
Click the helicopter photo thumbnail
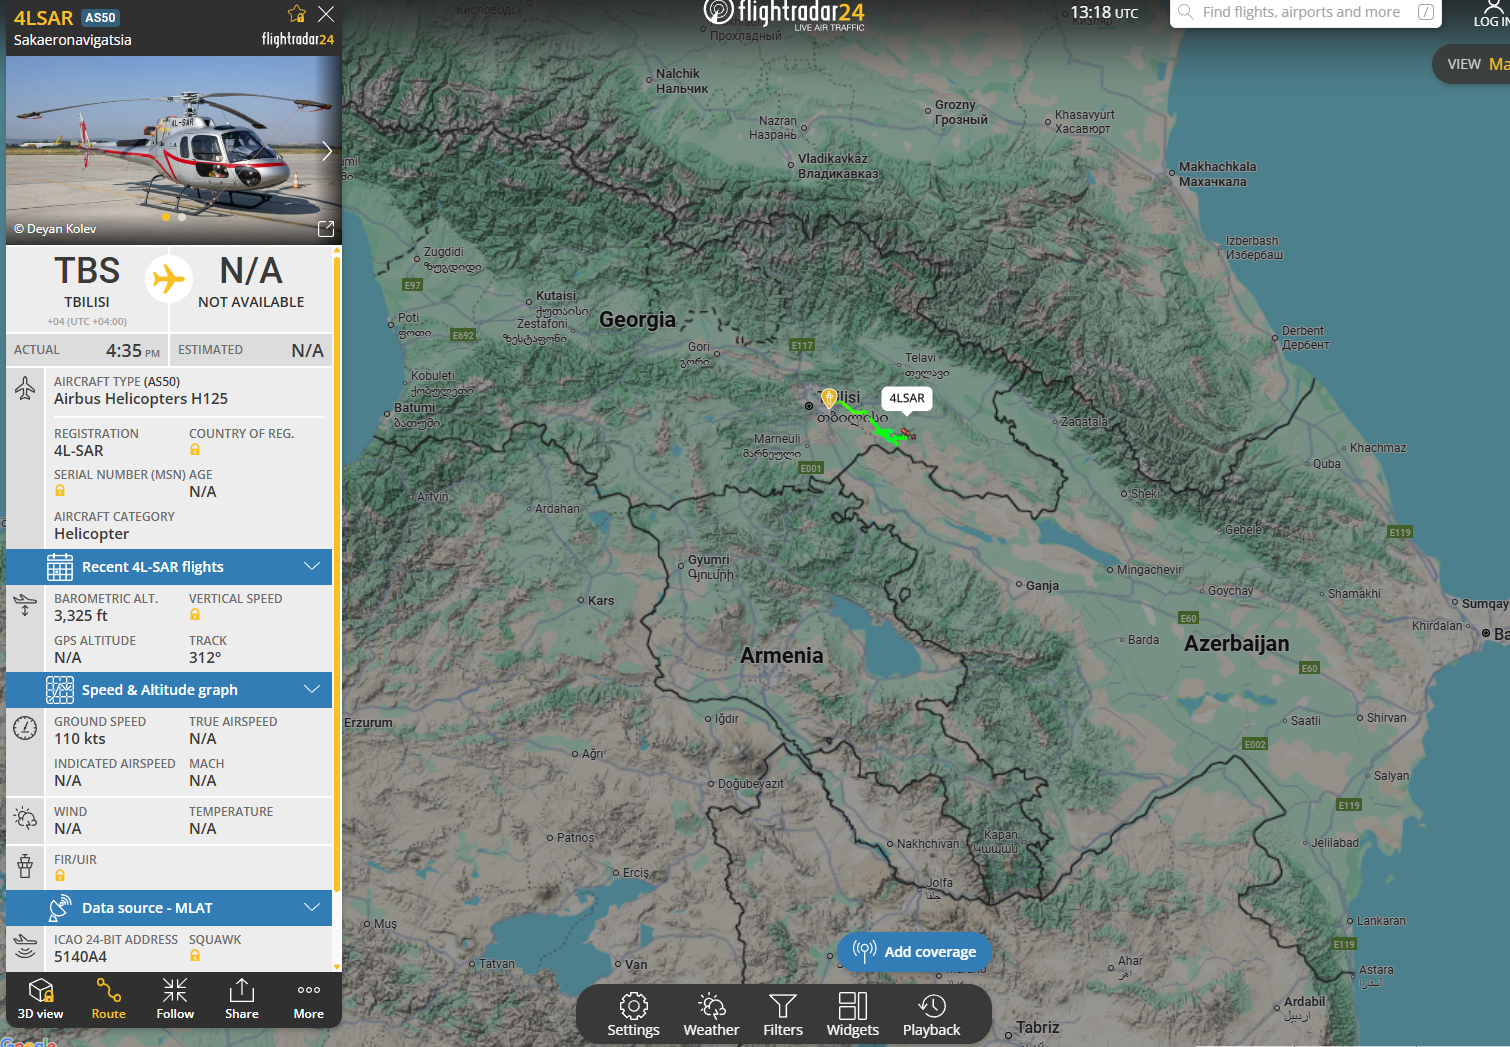(x=174, y=150)
